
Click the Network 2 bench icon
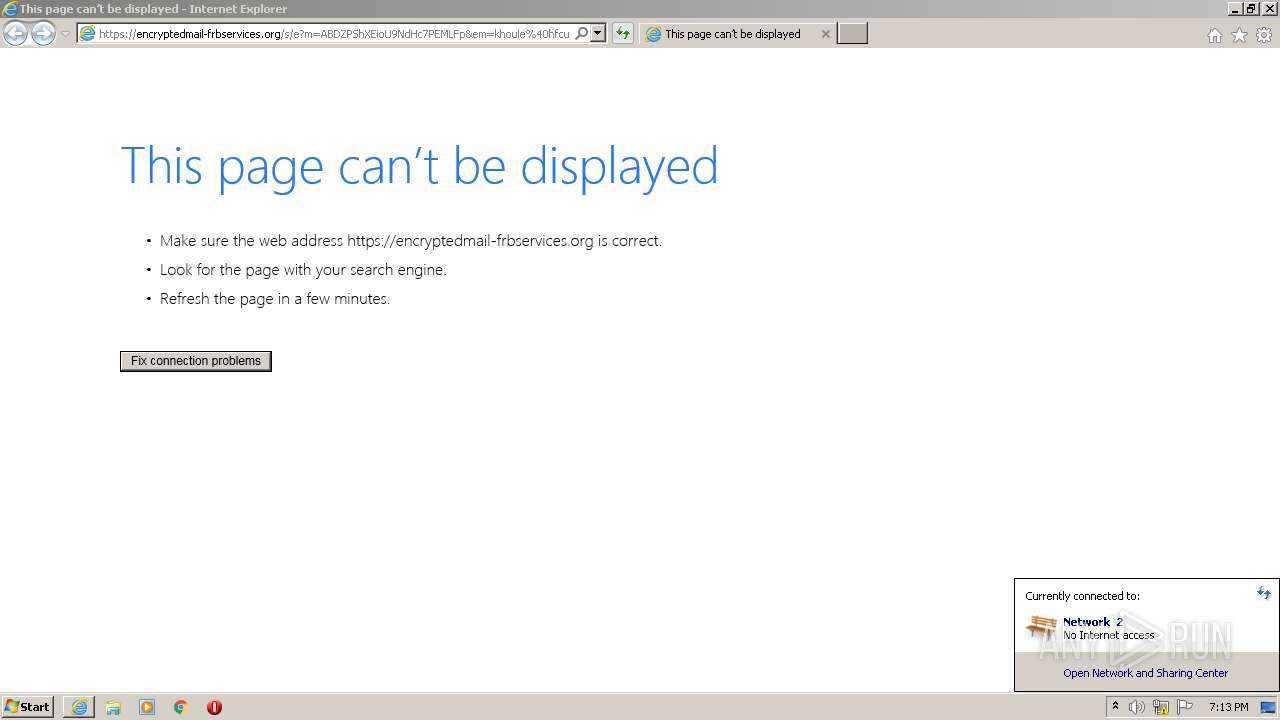pyautogui.click(x=1041, y=627)
